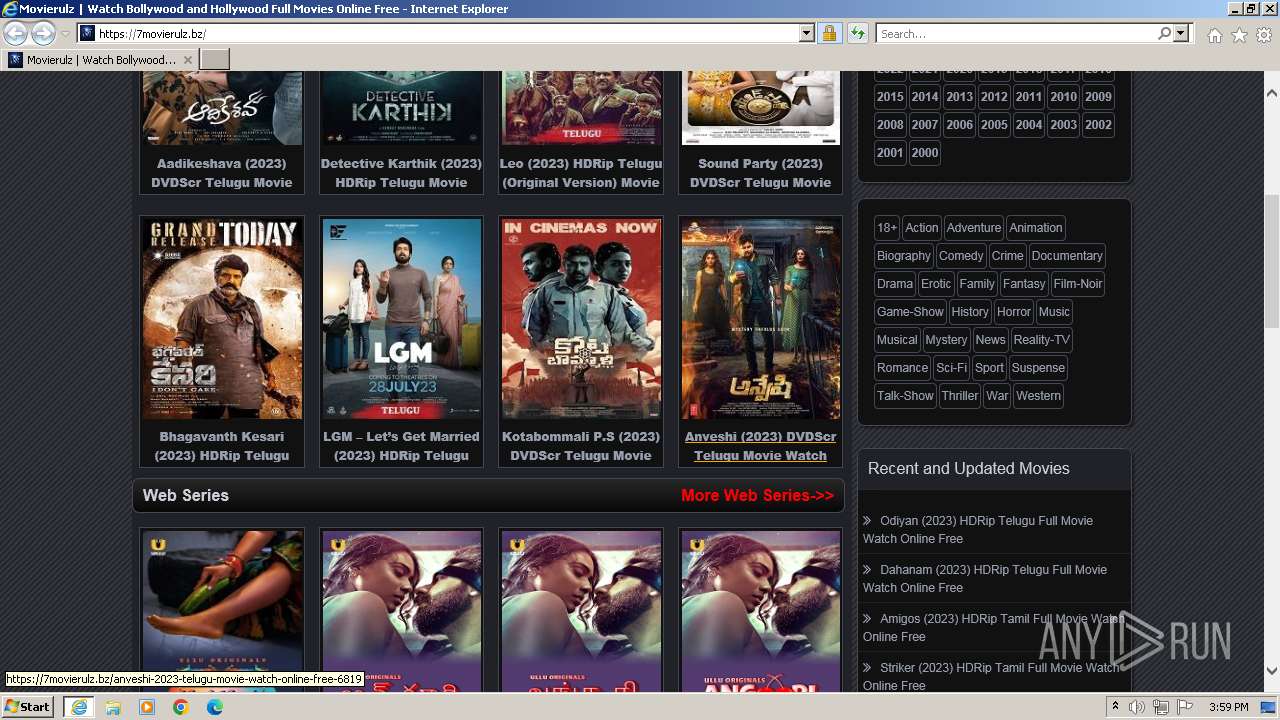Screen dimensions: 1280x720
Task: Click the Anveshi movie poster thumbnail
Action: point(760,319)
